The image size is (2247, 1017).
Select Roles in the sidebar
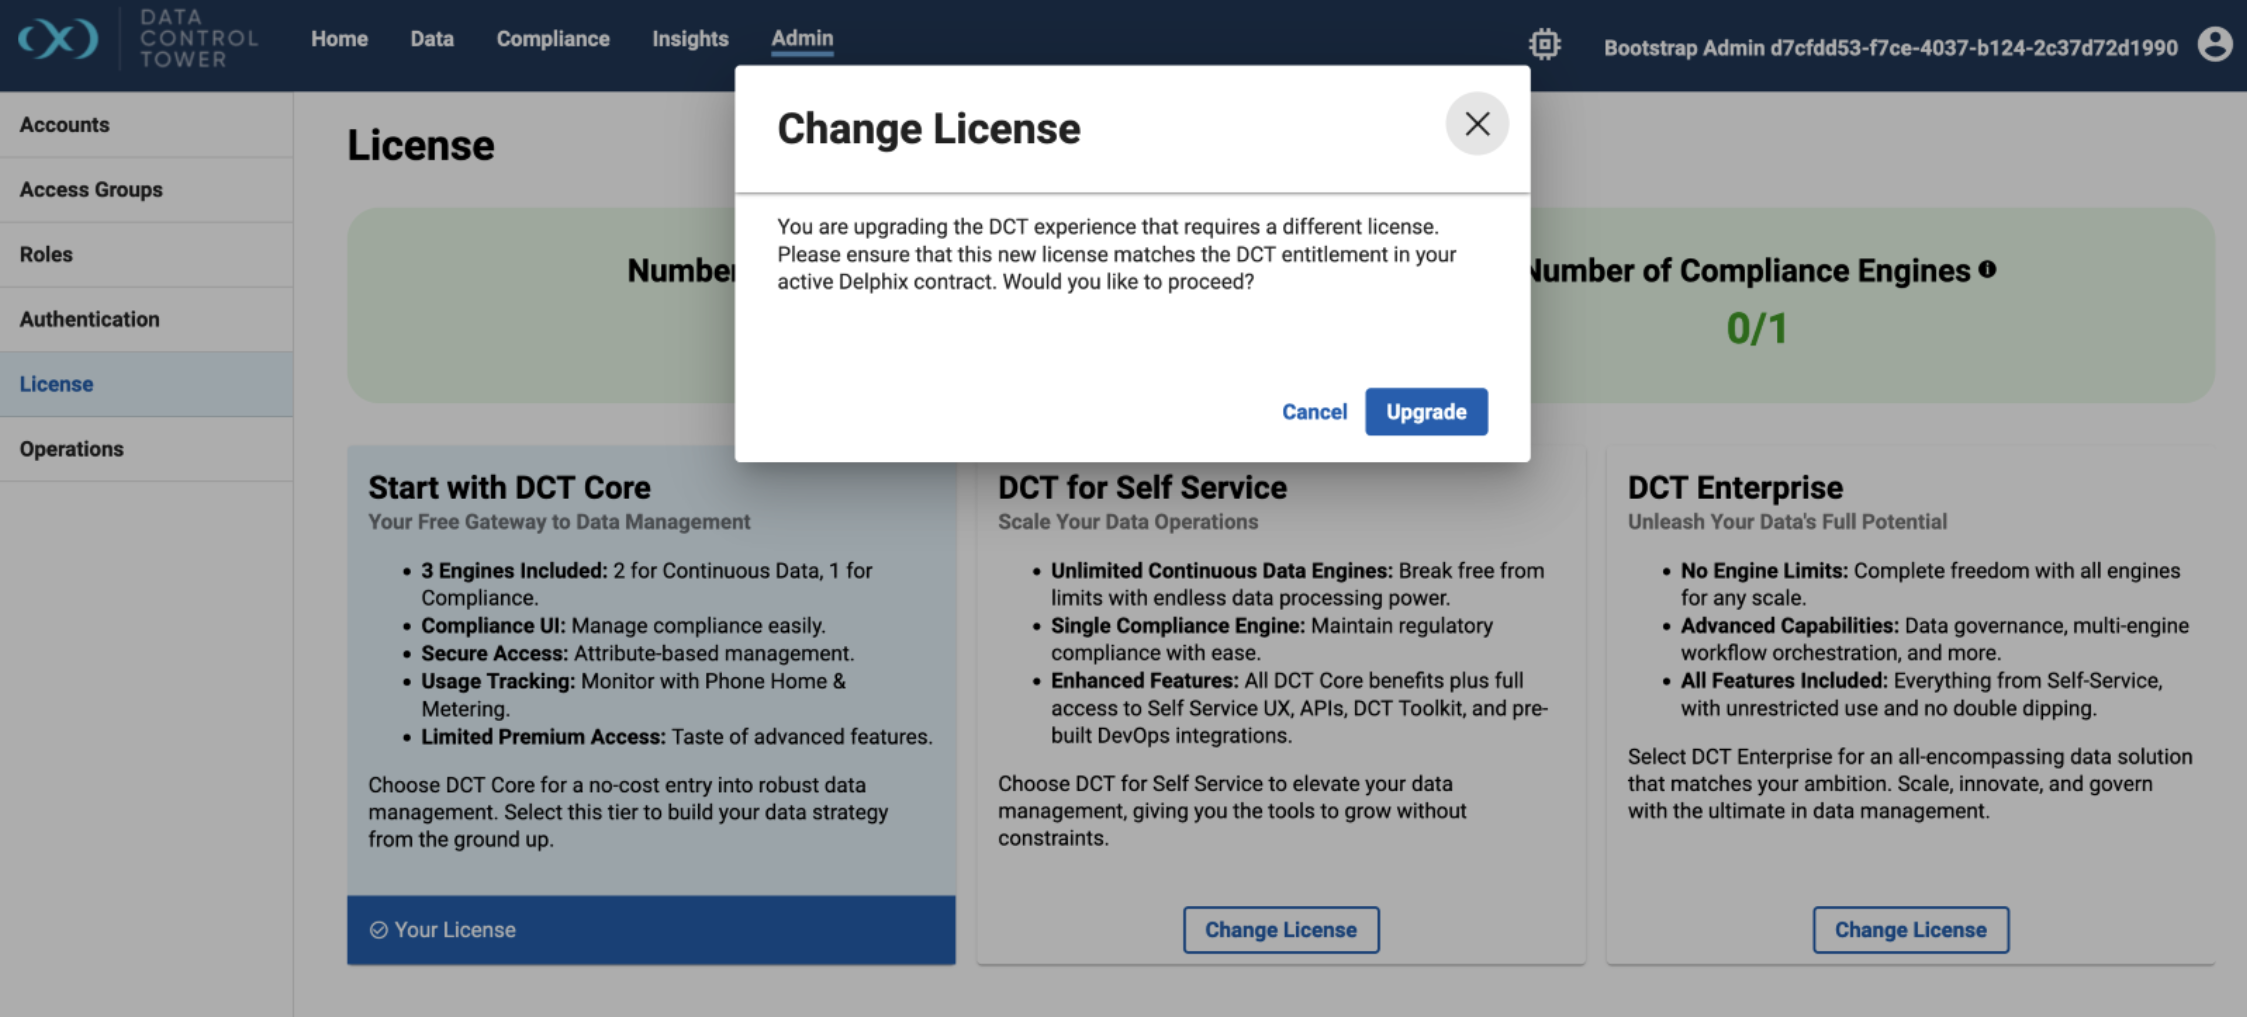pos(46,255)
